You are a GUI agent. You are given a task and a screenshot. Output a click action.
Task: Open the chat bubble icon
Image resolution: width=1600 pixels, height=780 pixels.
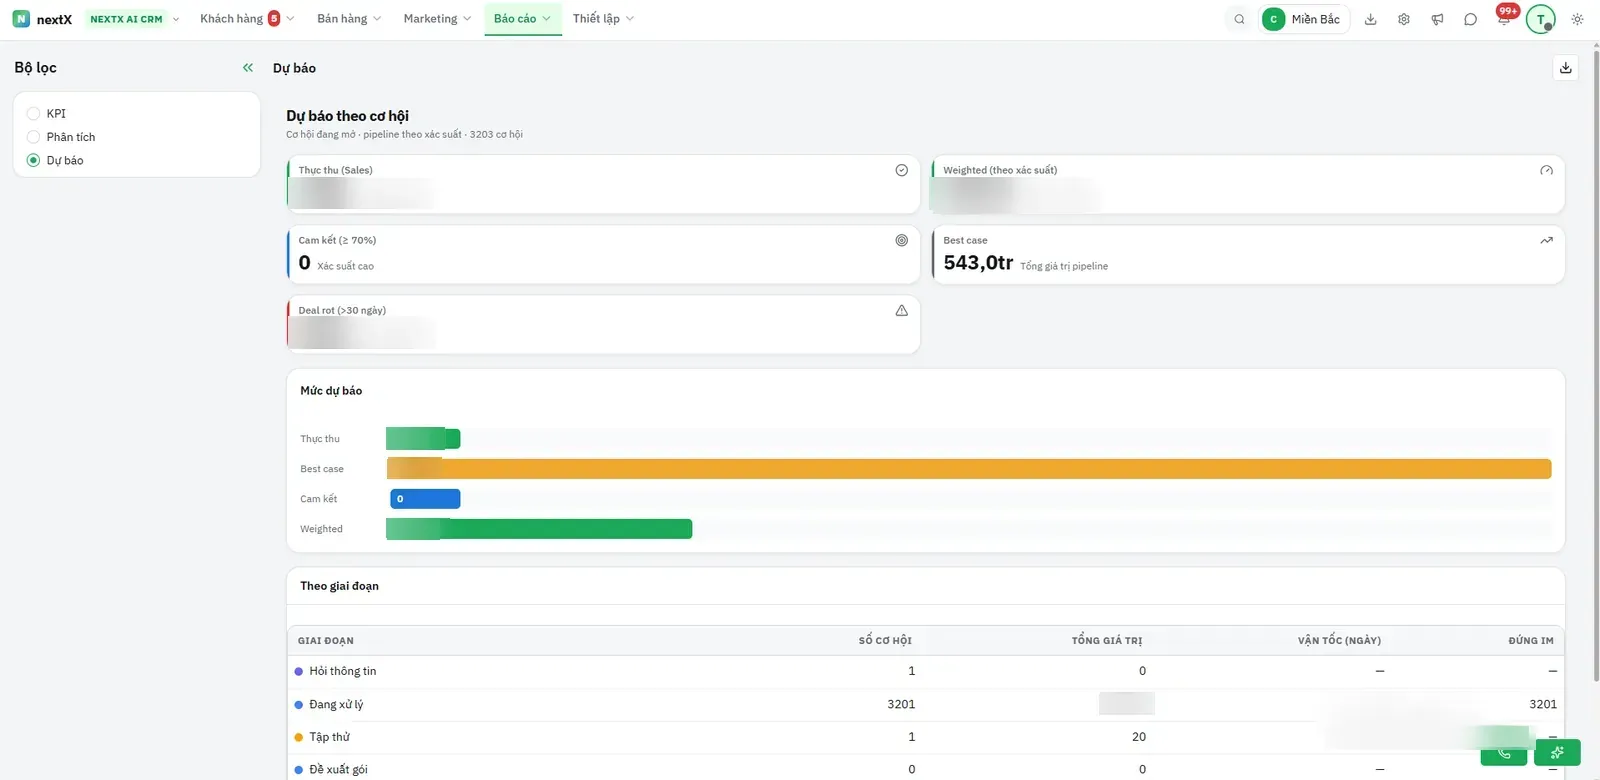coord(1470,19)
